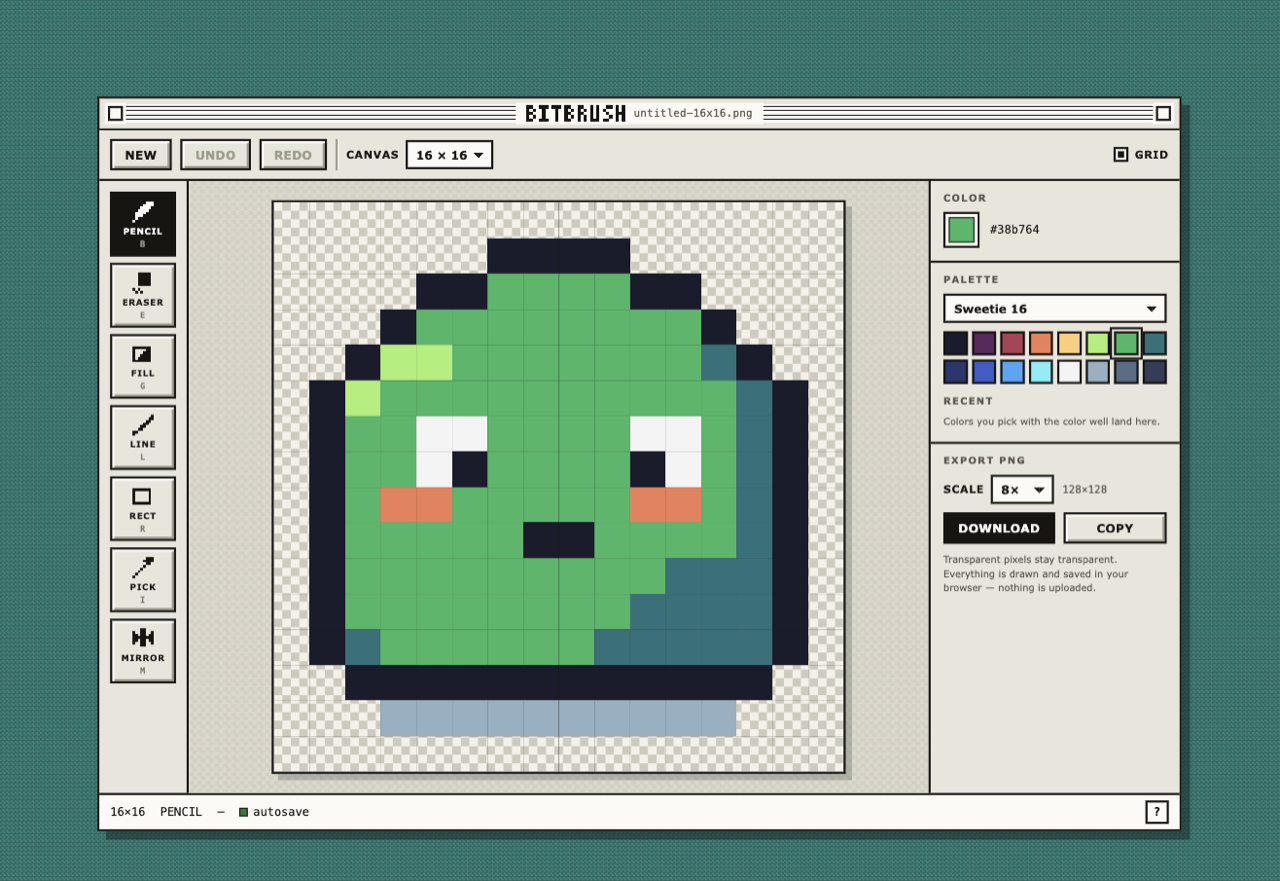Pick the light lime green palette swatch
This screenshot has width=1280, height=881.
(x=1098, y=343)
